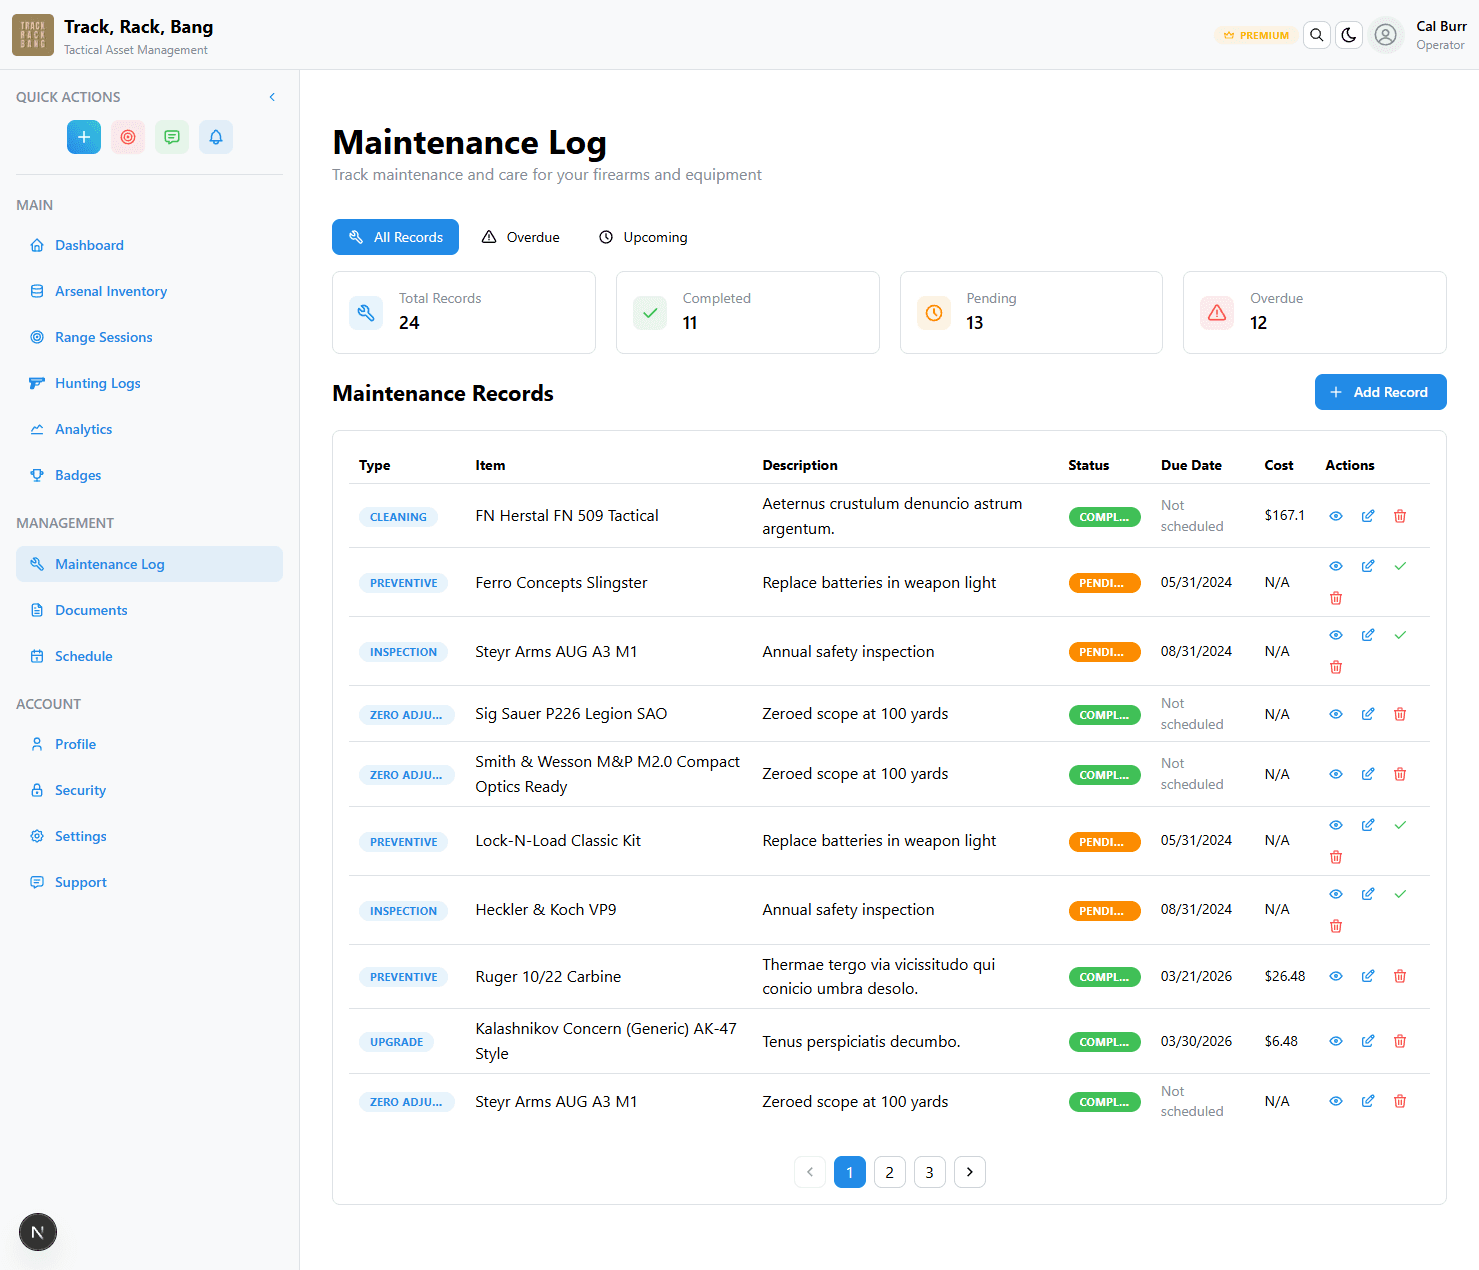Open the search icon in header
Viewport: 1479px width, 1270px height.
[x=1317, y=35]
